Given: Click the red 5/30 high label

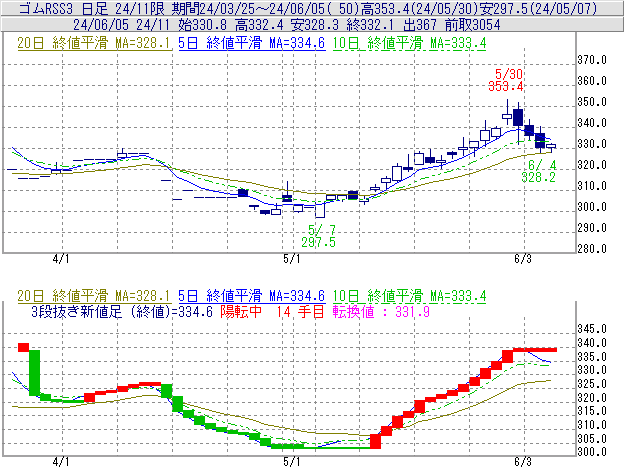Looking at the screenshot, I should tap(509, 74).
